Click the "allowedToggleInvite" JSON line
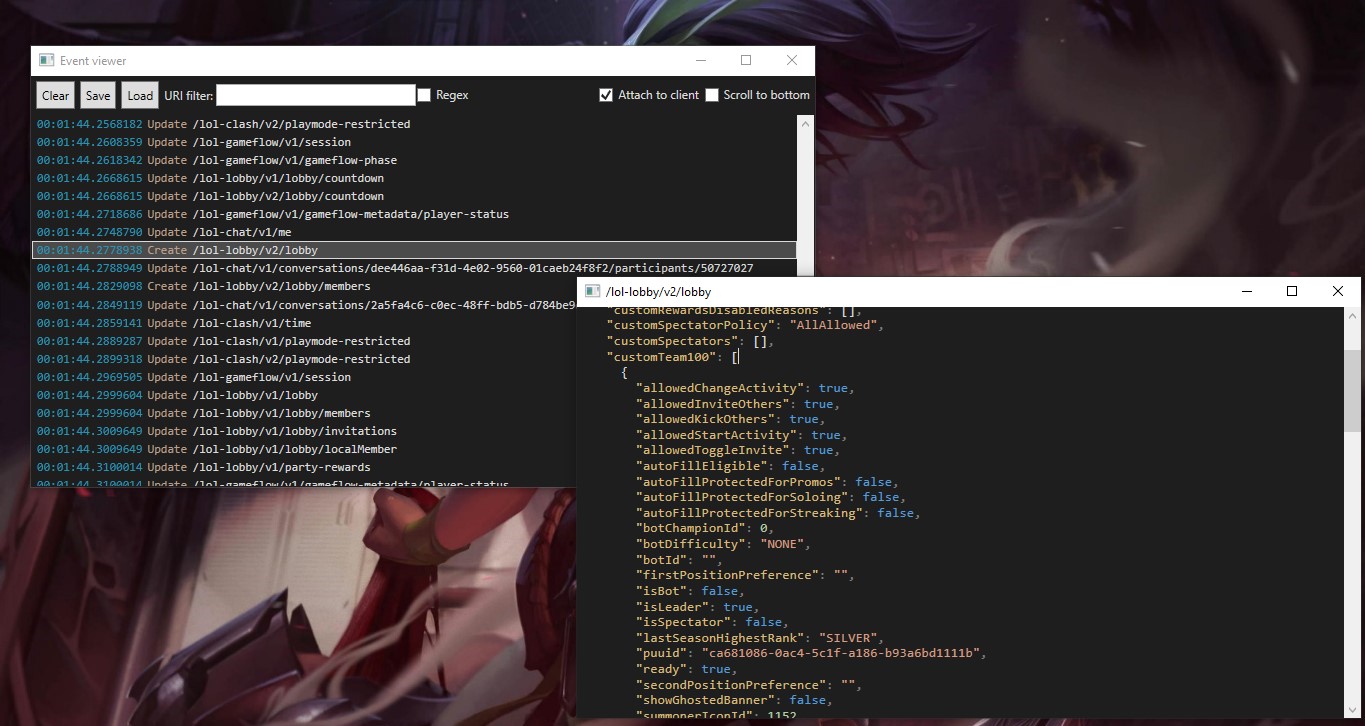Image resolution: width=1365 pixels, height=726 pixels. tap(738, 450)
